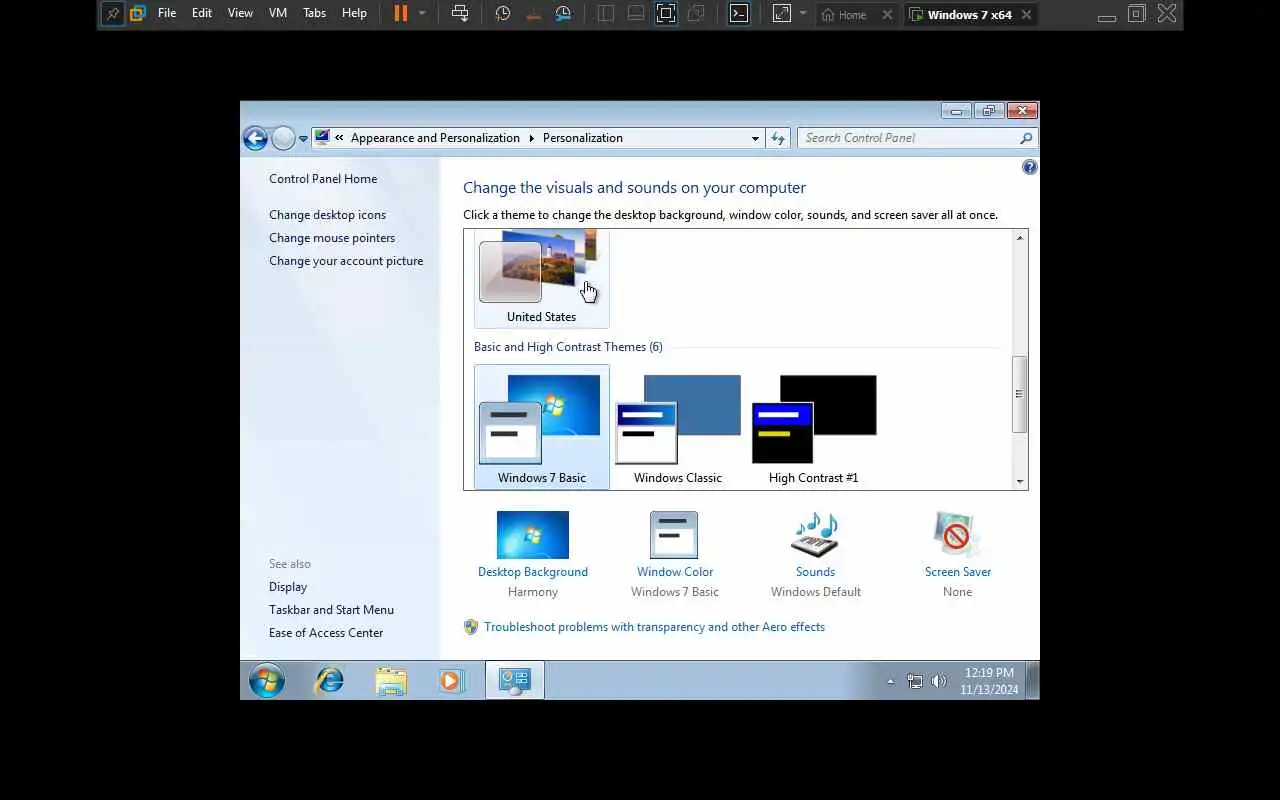This screenshot has height=800, width=1280.
Task: Open Troubleshoot transparency and Aero effects link
Action: click(x=654, y=627)
